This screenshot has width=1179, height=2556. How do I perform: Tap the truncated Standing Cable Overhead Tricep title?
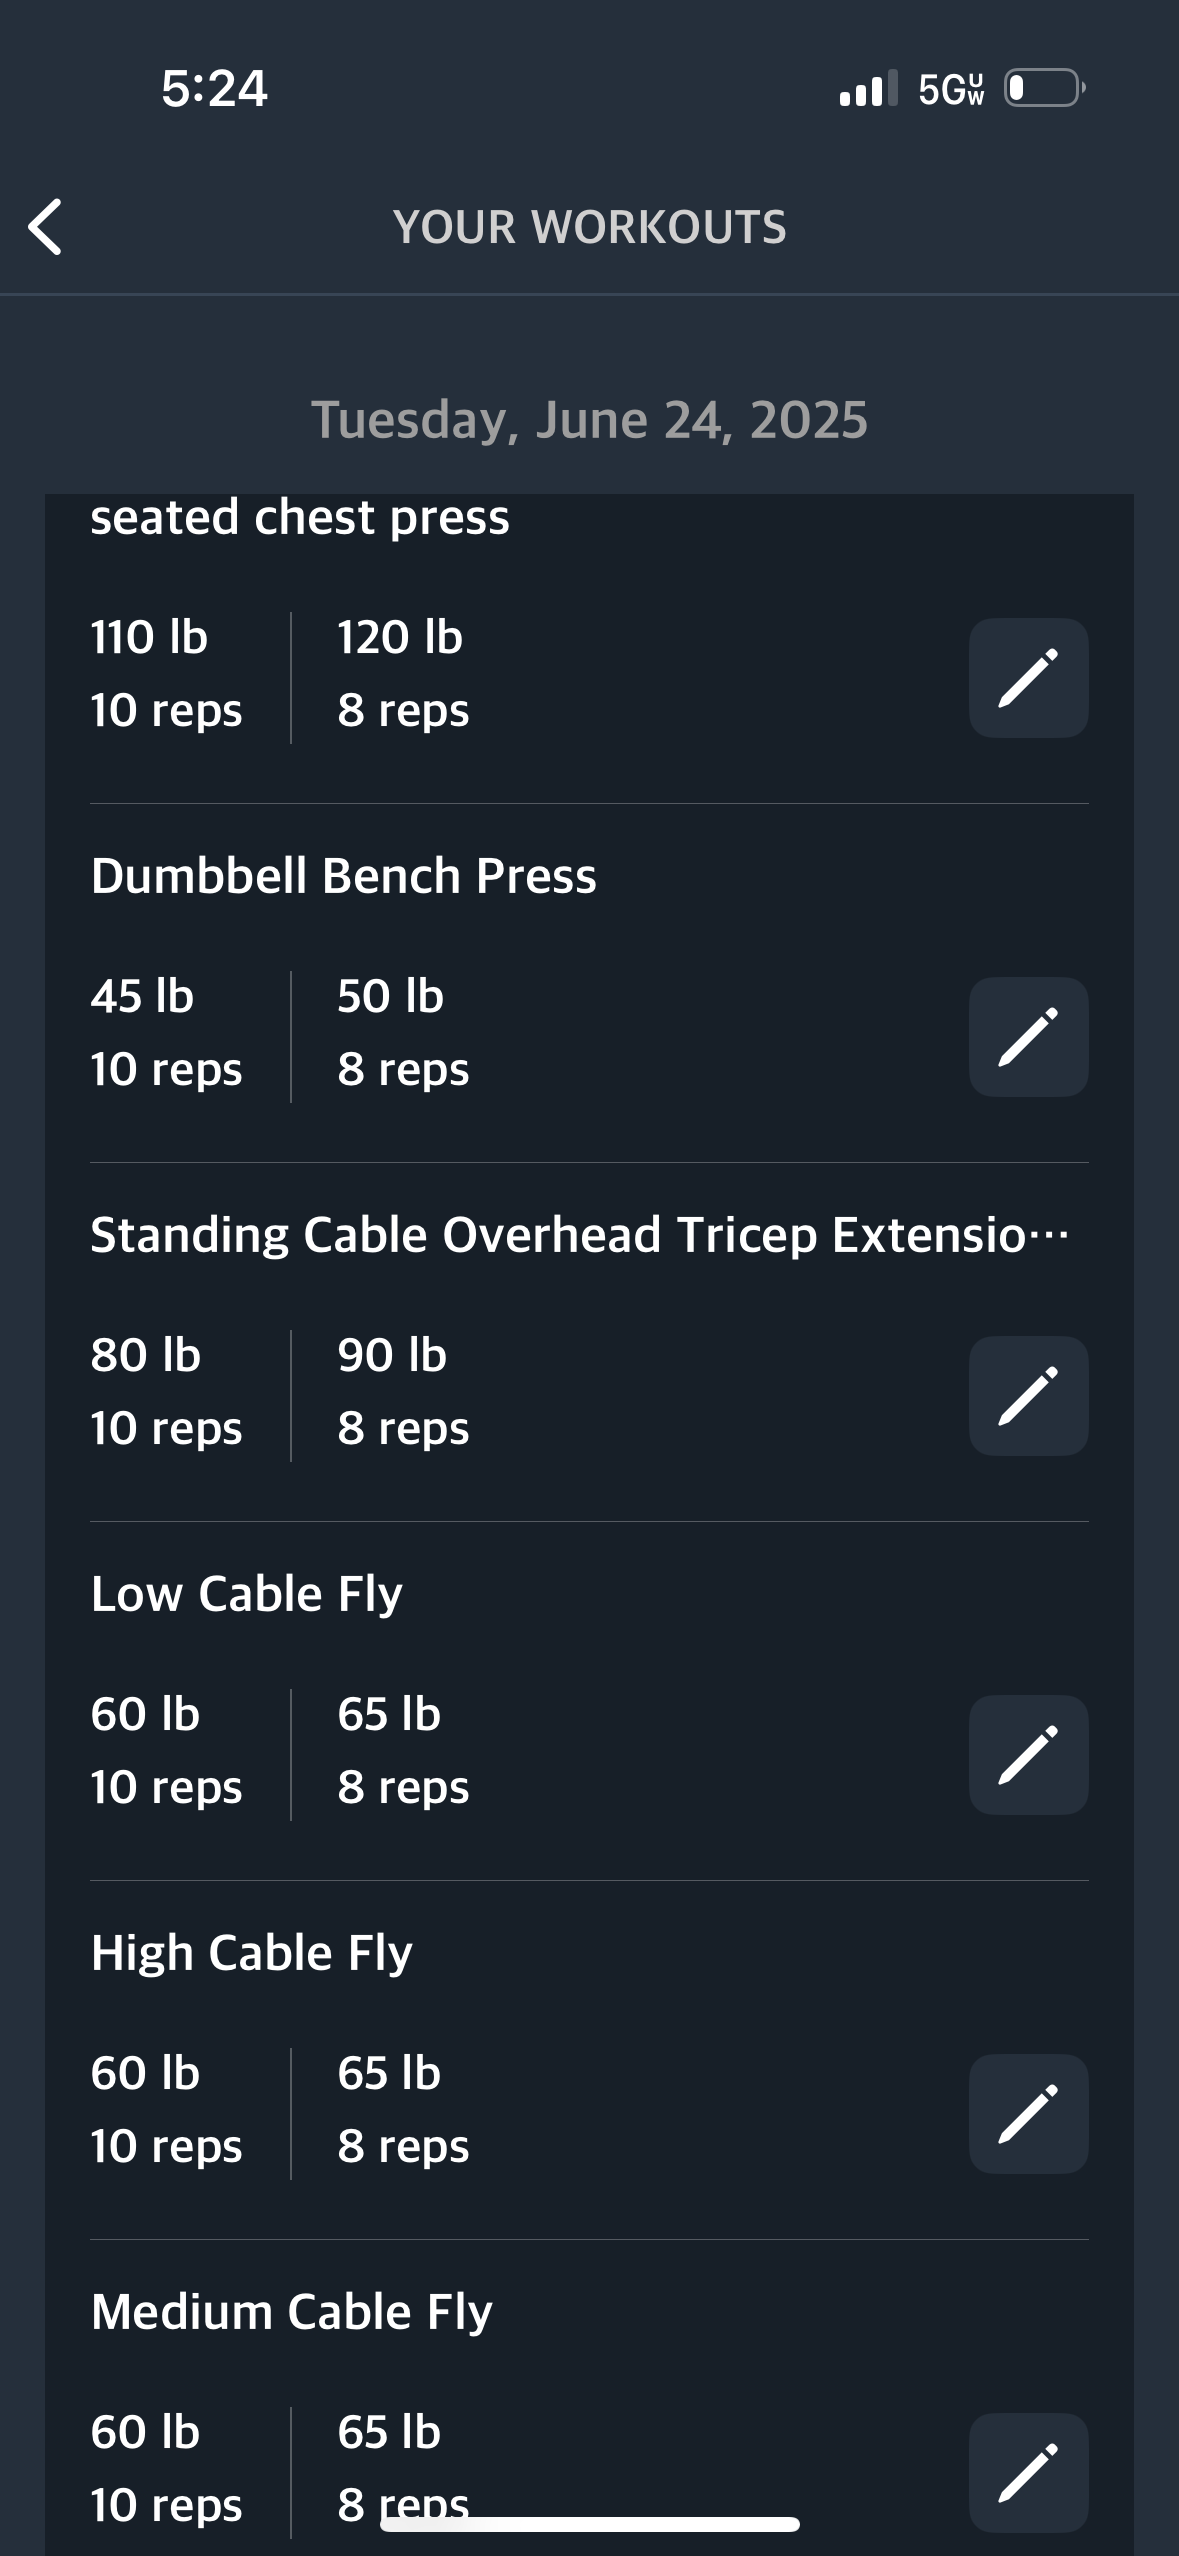tap(580, 1235)
